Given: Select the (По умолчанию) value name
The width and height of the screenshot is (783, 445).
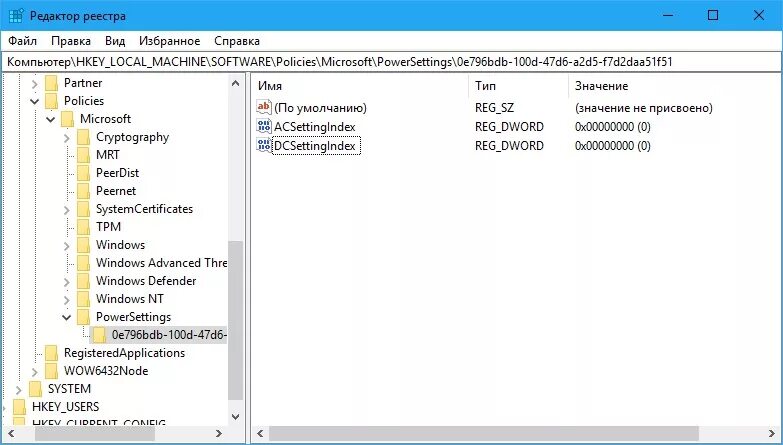Looking at the screenshot, I should pos(320,107).
